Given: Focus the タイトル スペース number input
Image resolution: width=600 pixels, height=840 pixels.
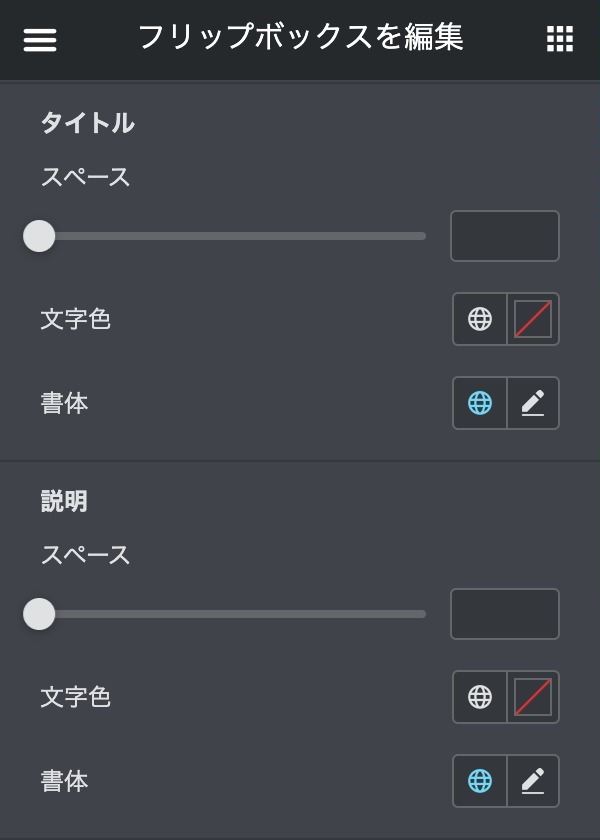Looking at the screenshot, I should click(505, 236).
